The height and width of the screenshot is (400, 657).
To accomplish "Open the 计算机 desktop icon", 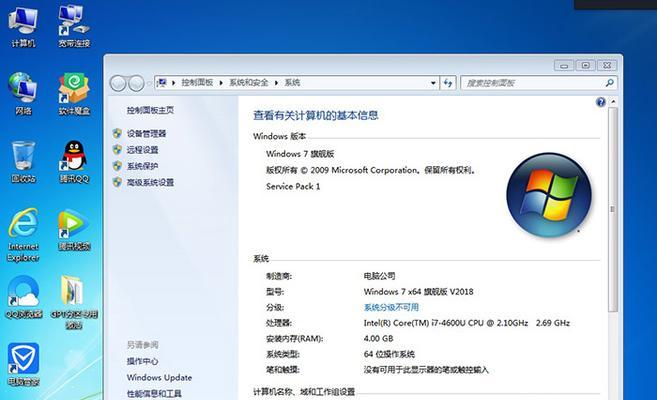I will (23, 26).
